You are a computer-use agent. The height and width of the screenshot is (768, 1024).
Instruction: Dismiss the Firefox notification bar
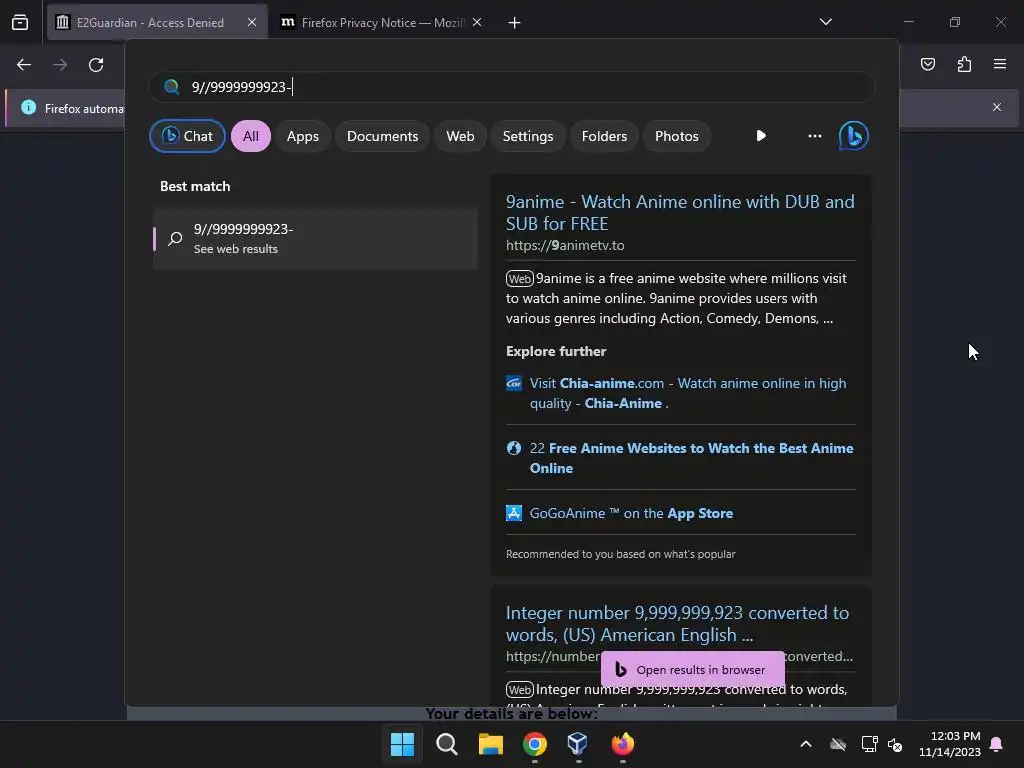tap(997, 107)
